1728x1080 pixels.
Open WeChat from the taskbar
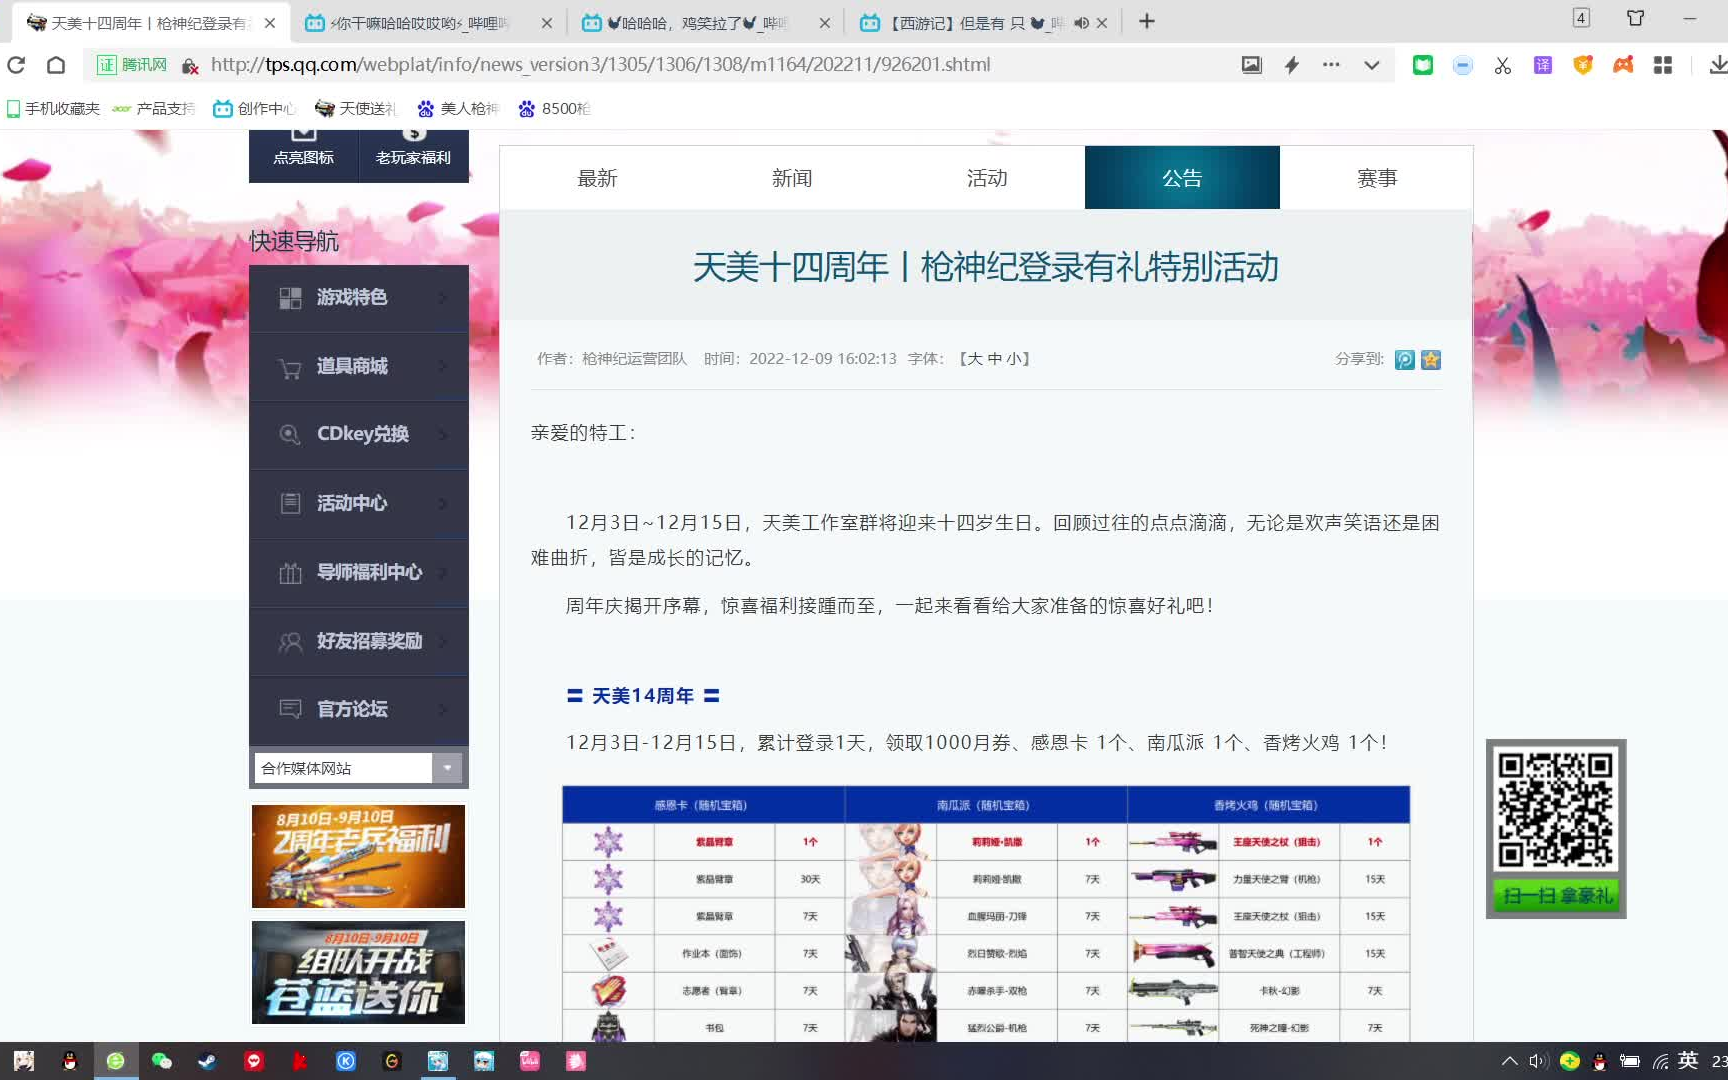[162, 1061]
